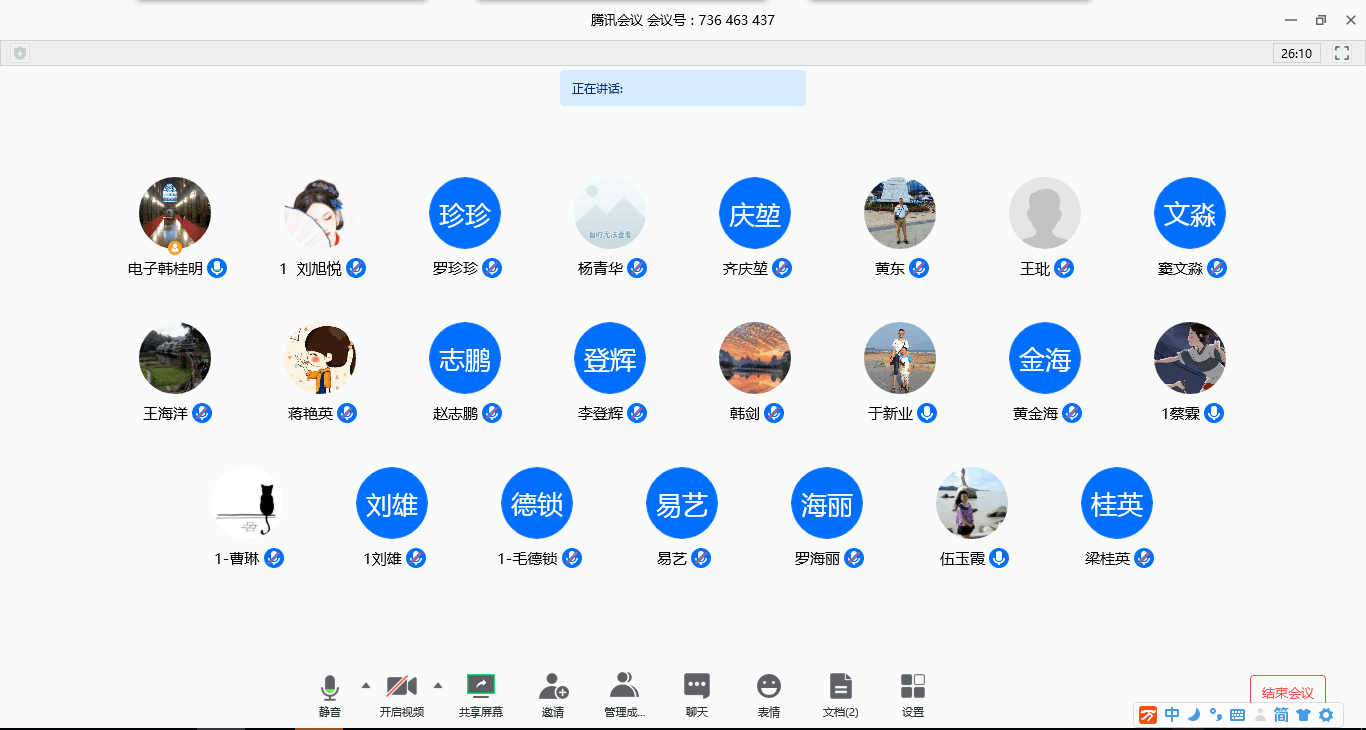This screenshot has width=1366, height=730.
Task: Select 黄东's participant avatar
Action: (x=900, y=213)
